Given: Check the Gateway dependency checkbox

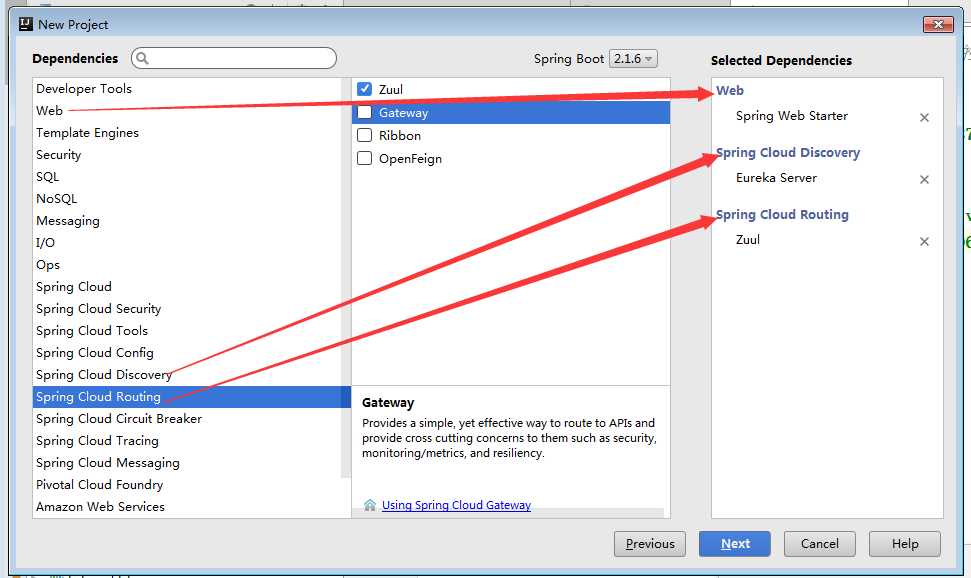Looking at the screenshot, I should click(x=364, y=112).
